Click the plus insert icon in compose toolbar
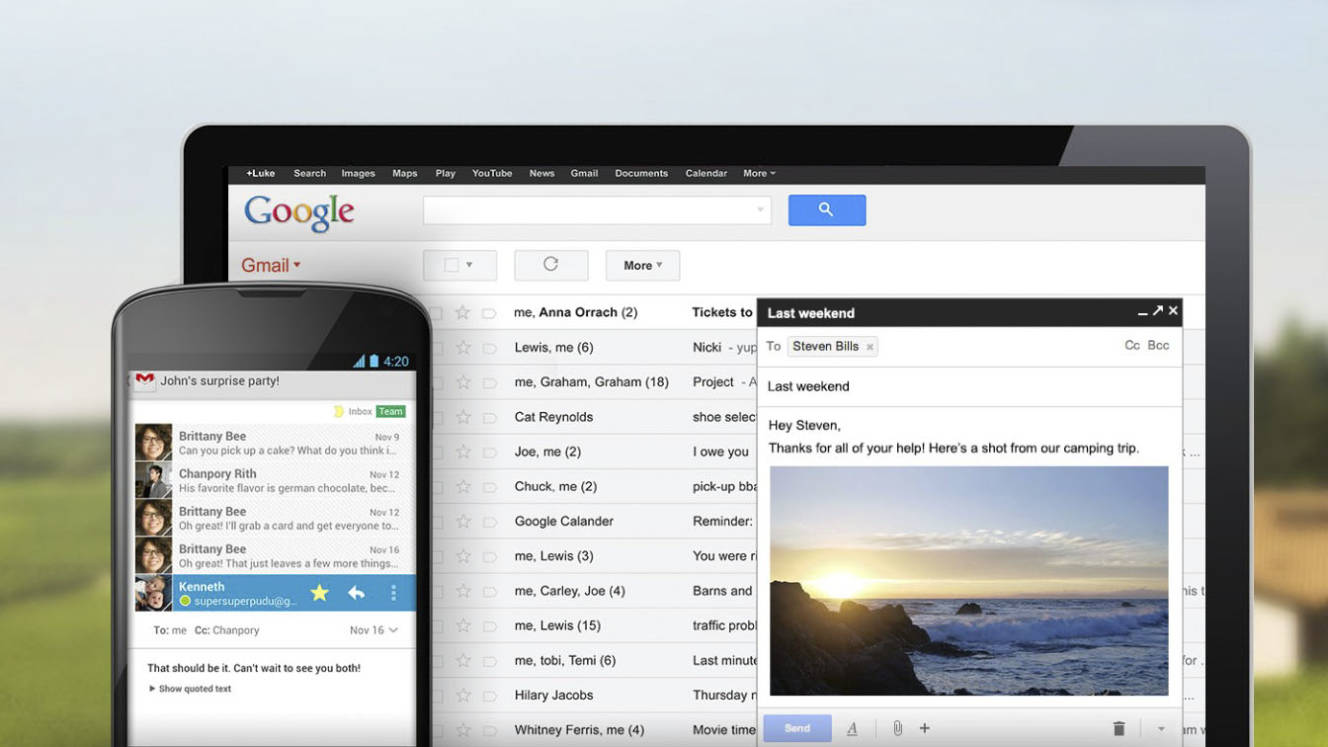 [x=925, y=729]
